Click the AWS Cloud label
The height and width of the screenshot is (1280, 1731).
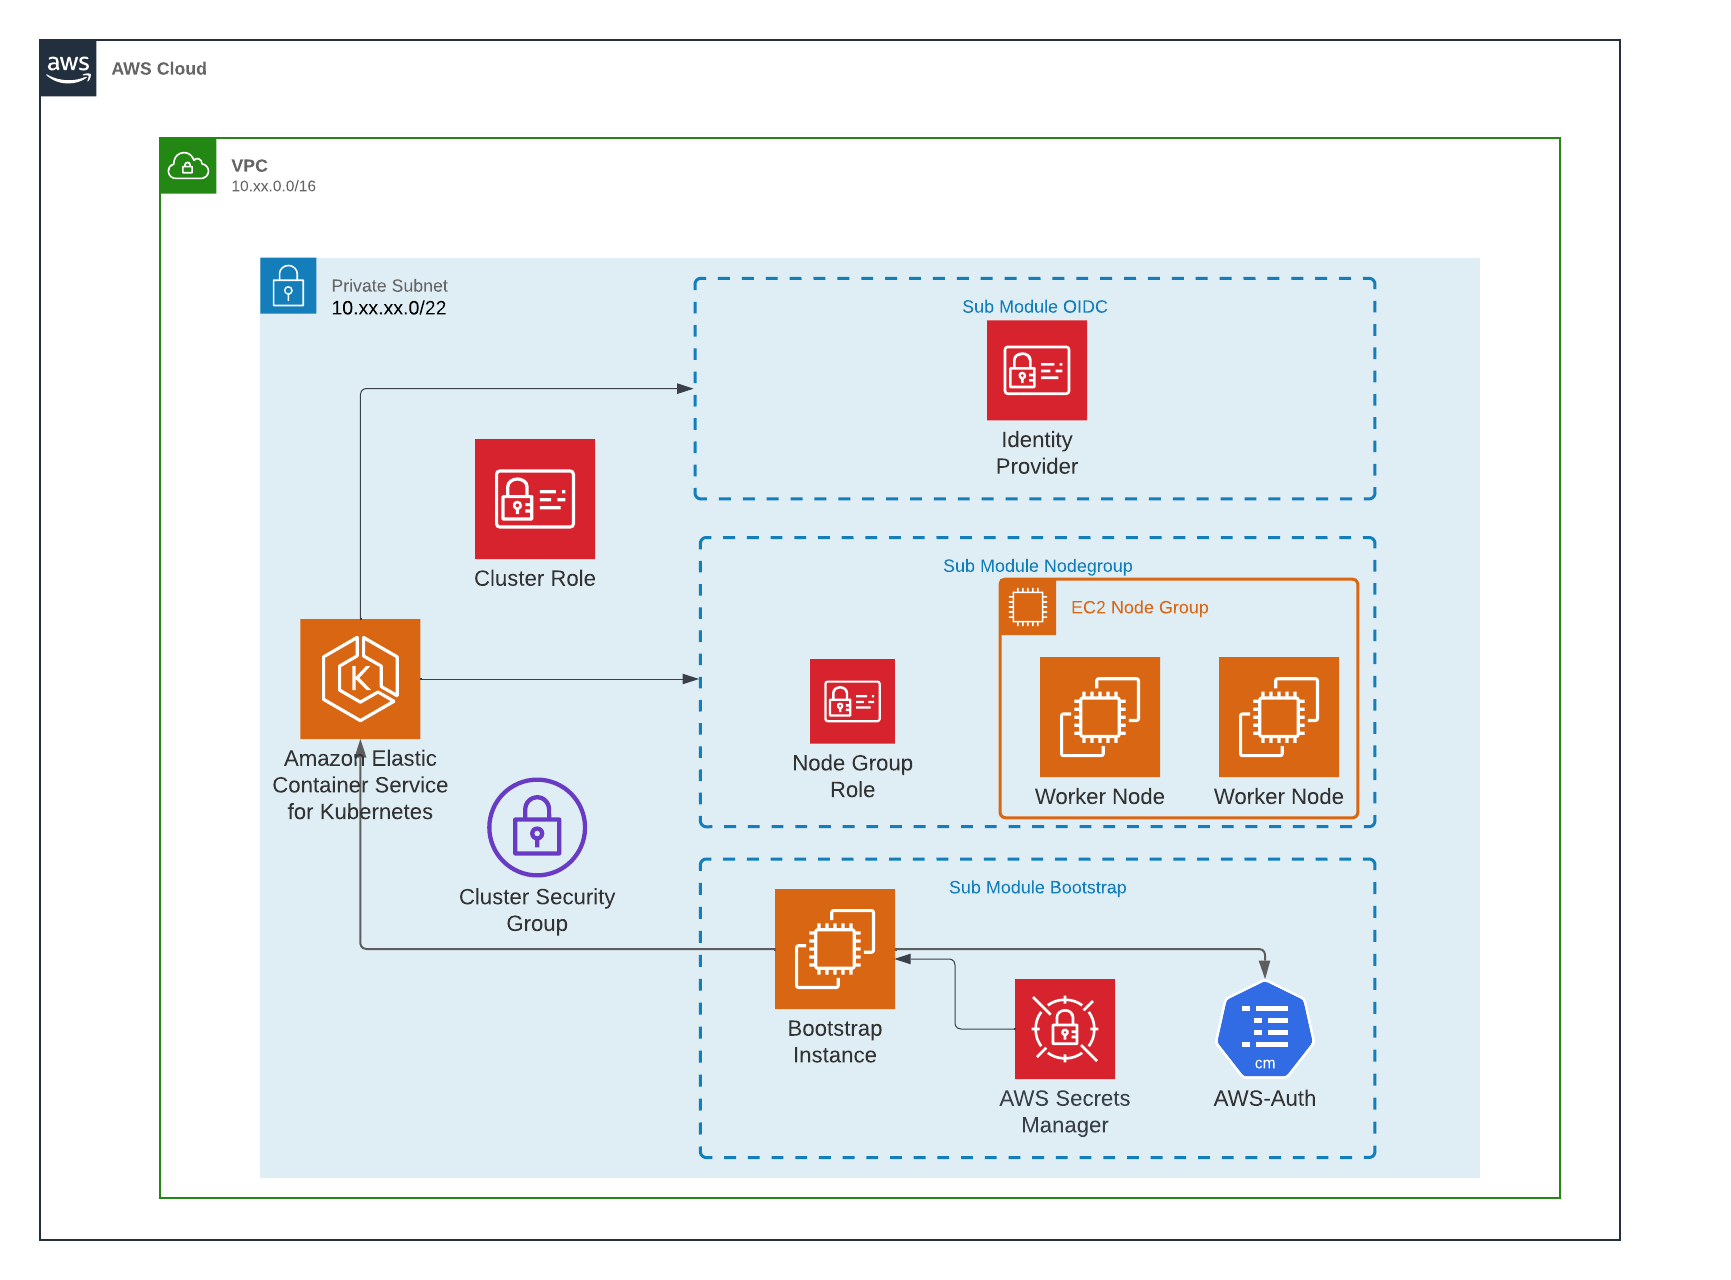[x=159, y=68]
